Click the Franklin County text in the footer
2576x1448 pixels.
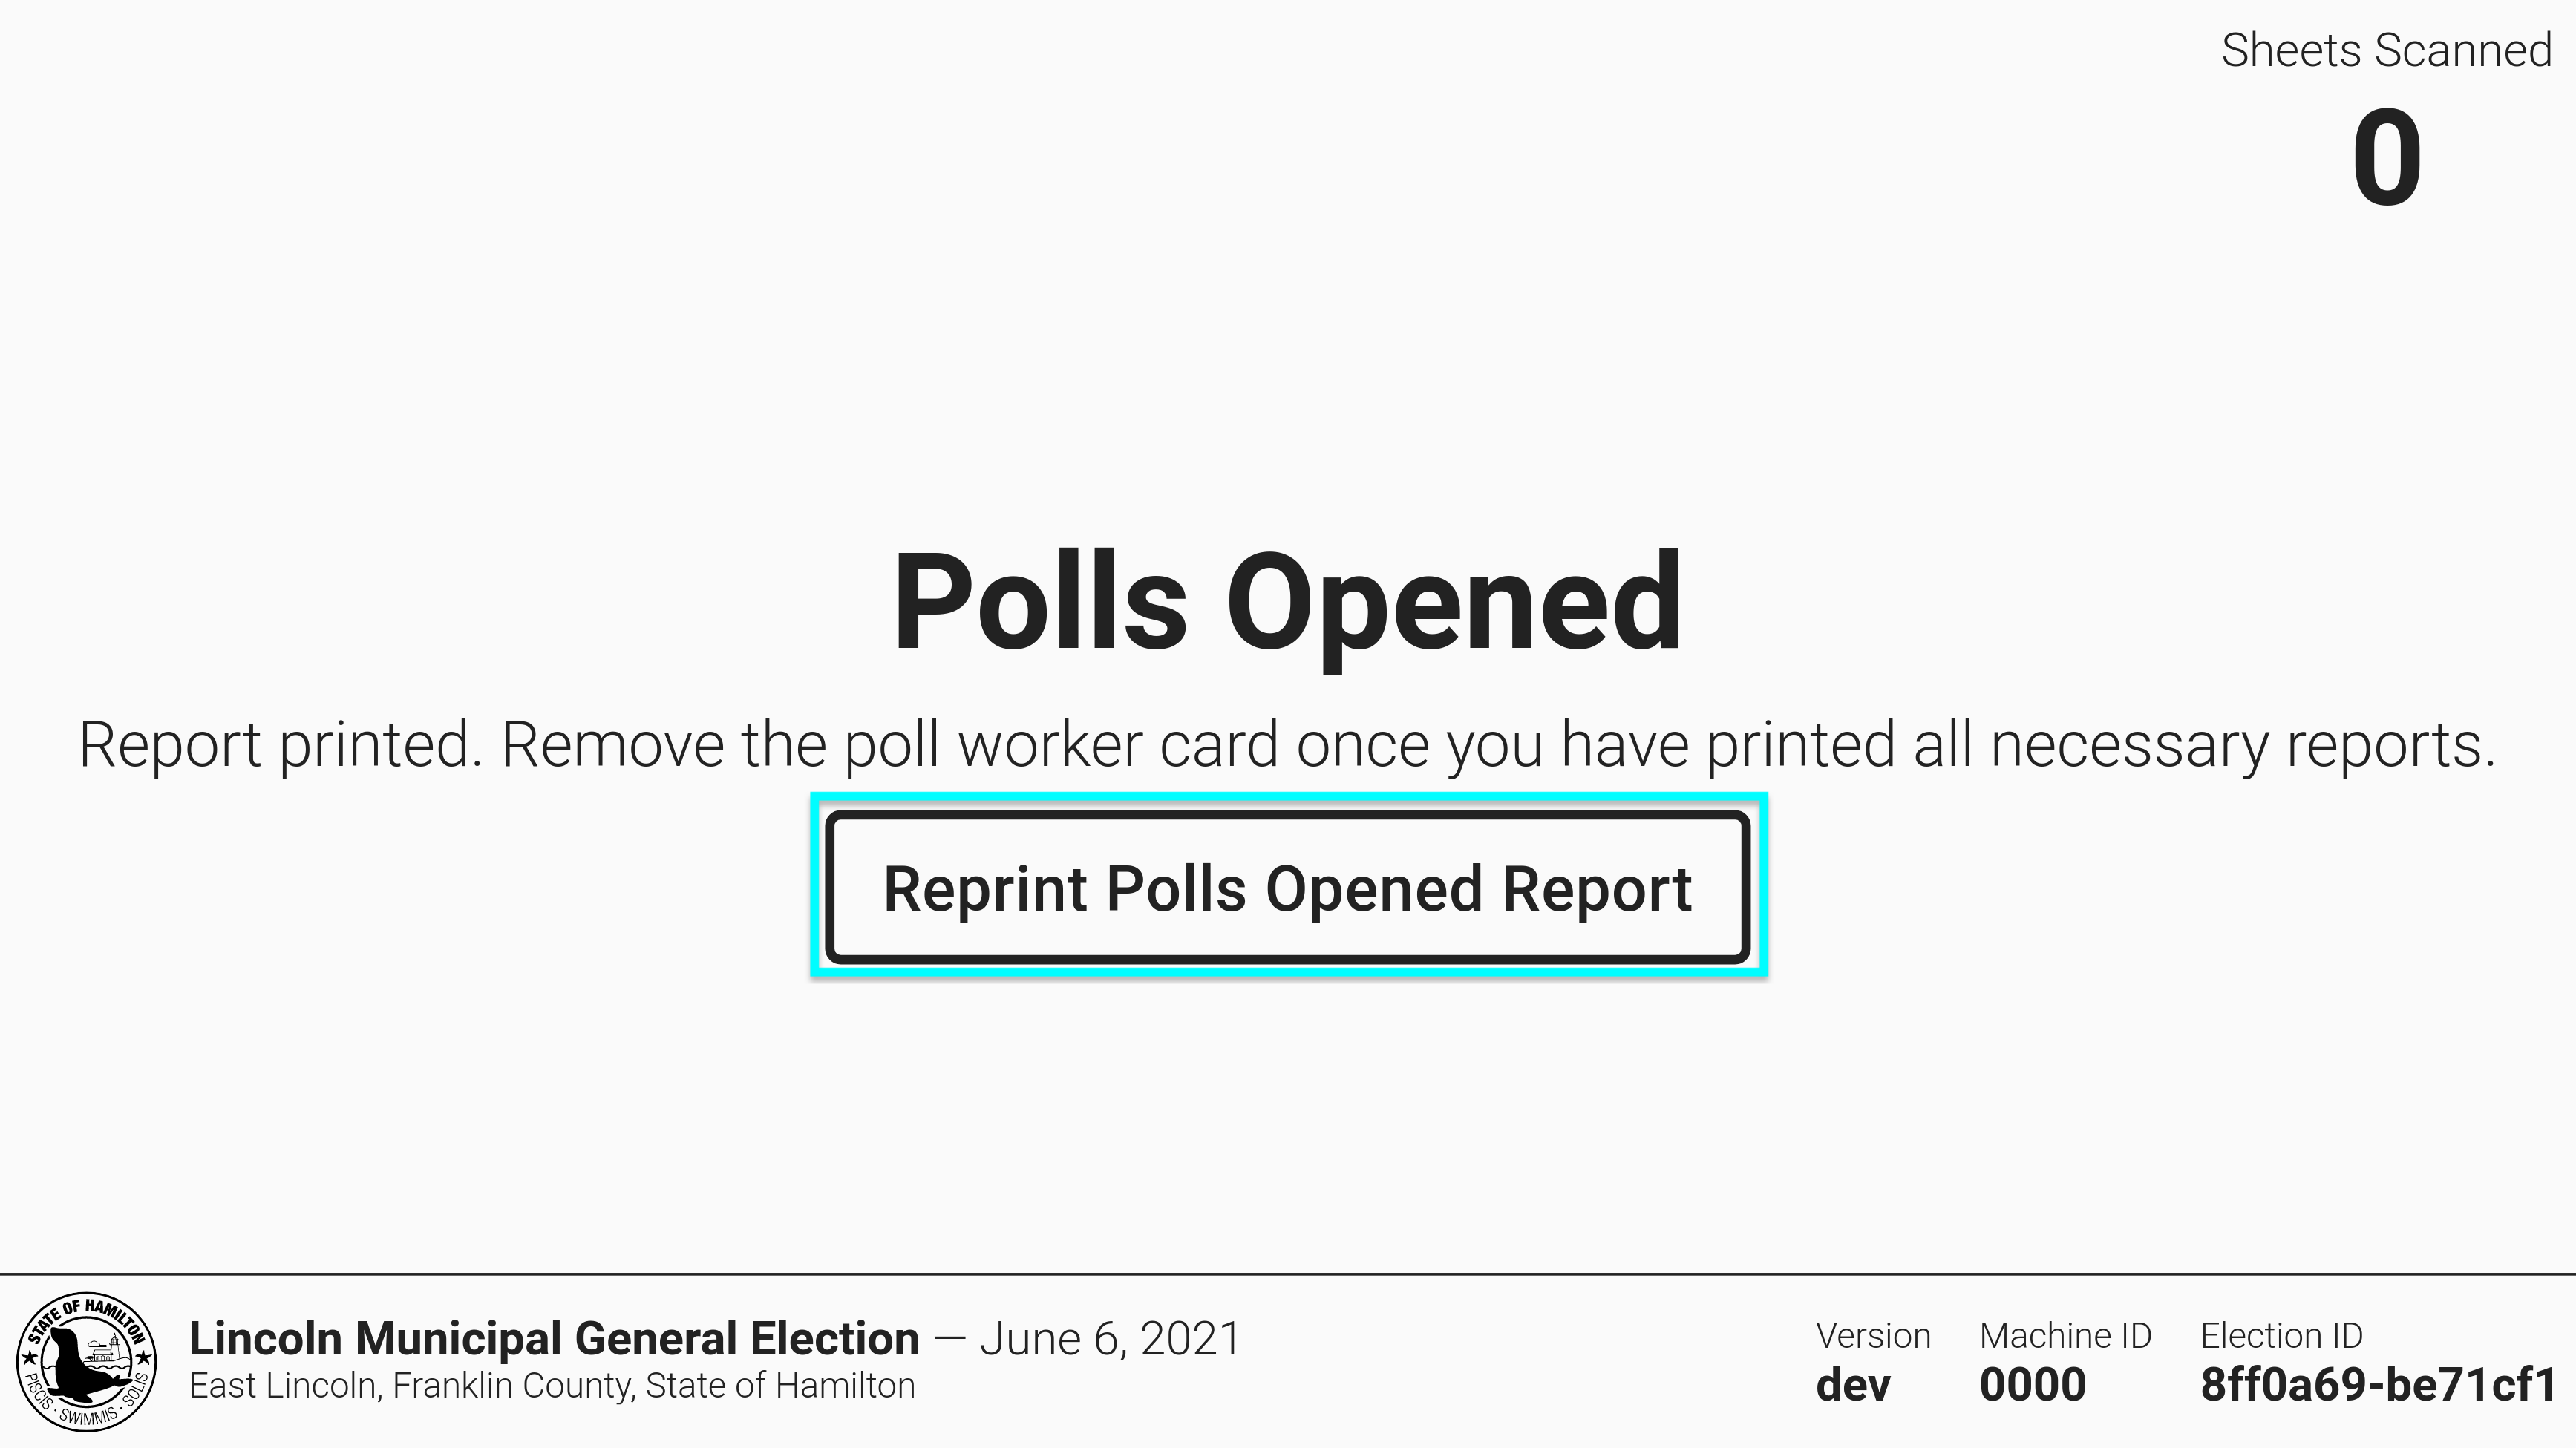pos(513,1386)
